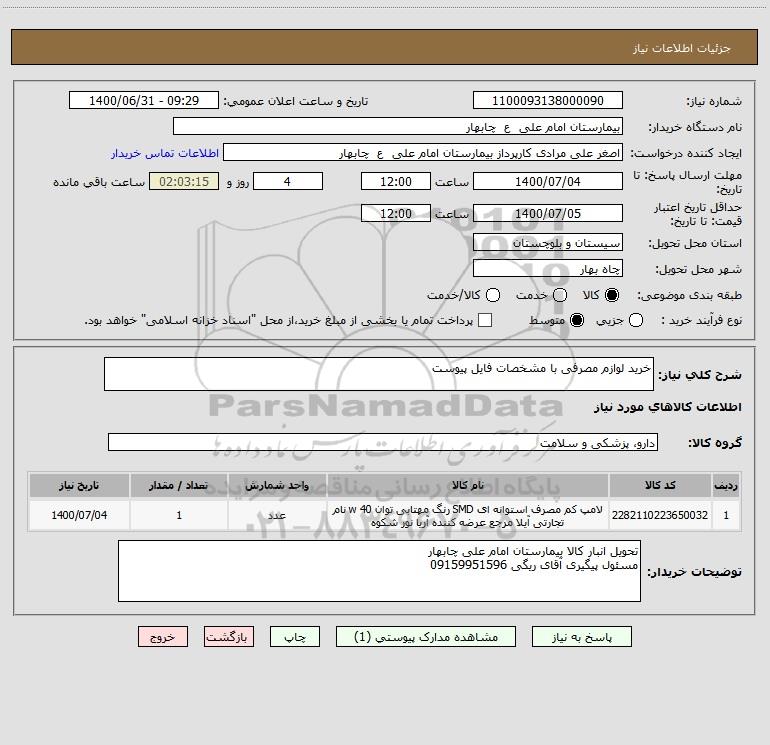This screenshot has height=745, width=770.
Task: Choose the جزیی purchase type radio
Action: pyautogui.click(x=636, y=320)
